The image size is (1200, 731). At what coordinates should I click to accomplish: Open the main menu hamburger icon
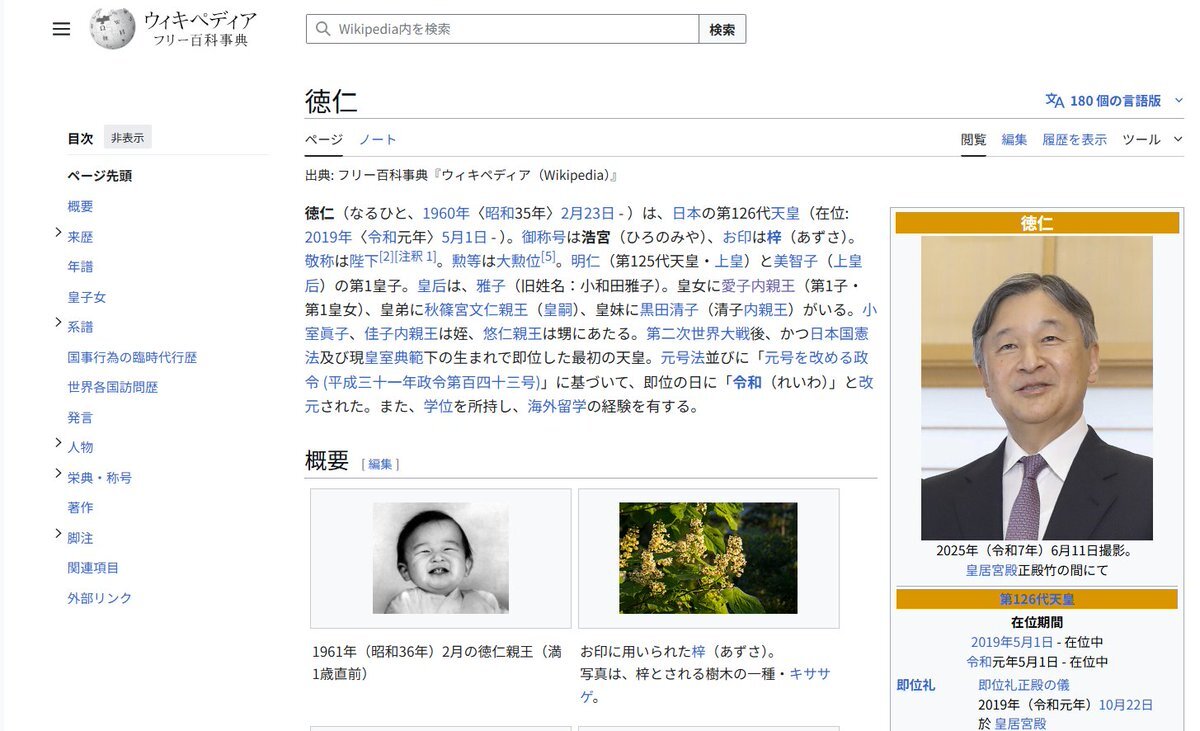62,29
